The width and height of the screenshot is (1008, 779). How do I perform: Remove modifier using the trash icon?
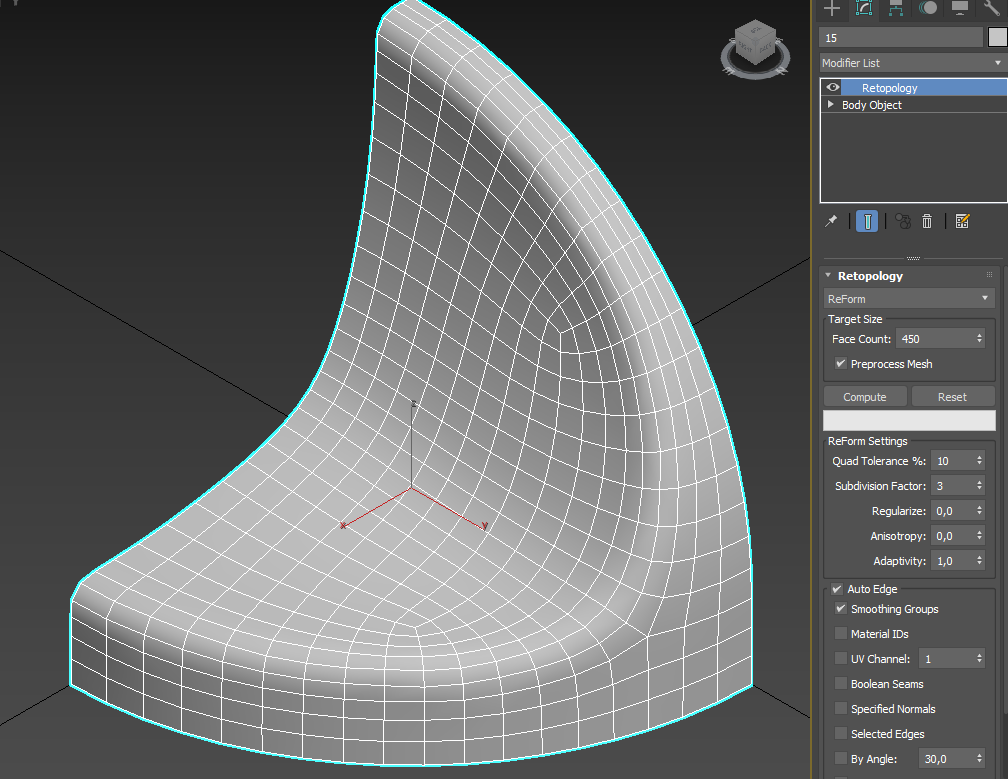click(x=927, y=221)
